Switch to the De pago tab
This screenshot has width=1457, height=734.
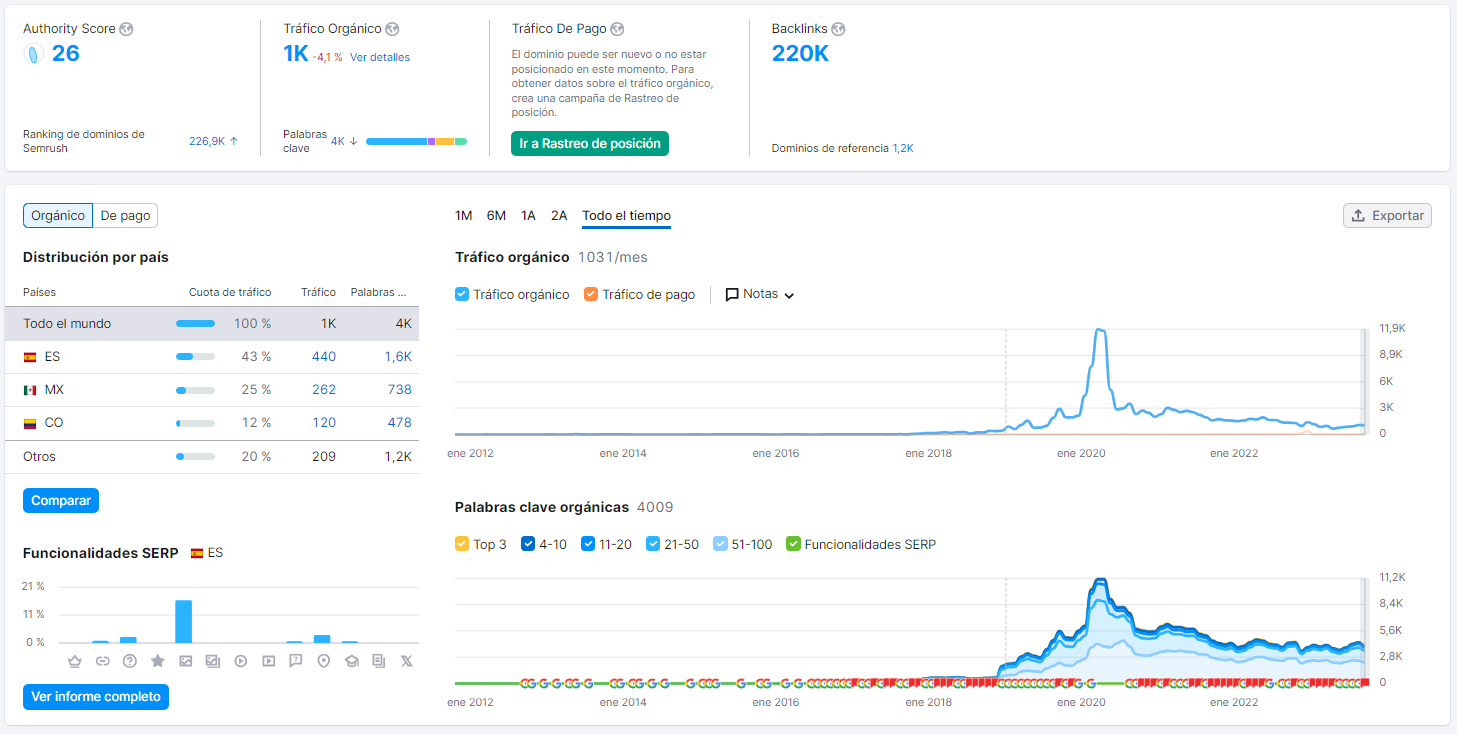(x=125, y=215)
